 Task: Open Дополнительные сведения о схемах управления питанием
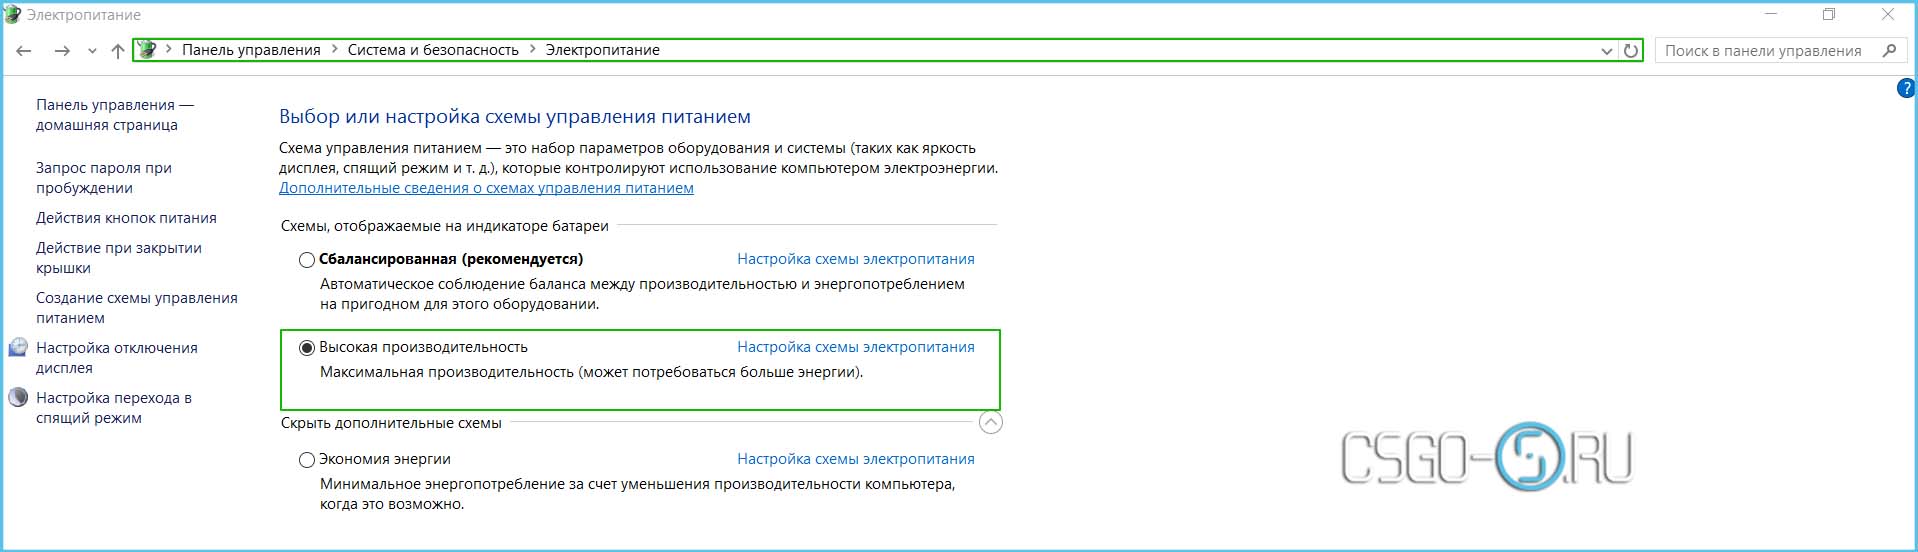[486, 188]
